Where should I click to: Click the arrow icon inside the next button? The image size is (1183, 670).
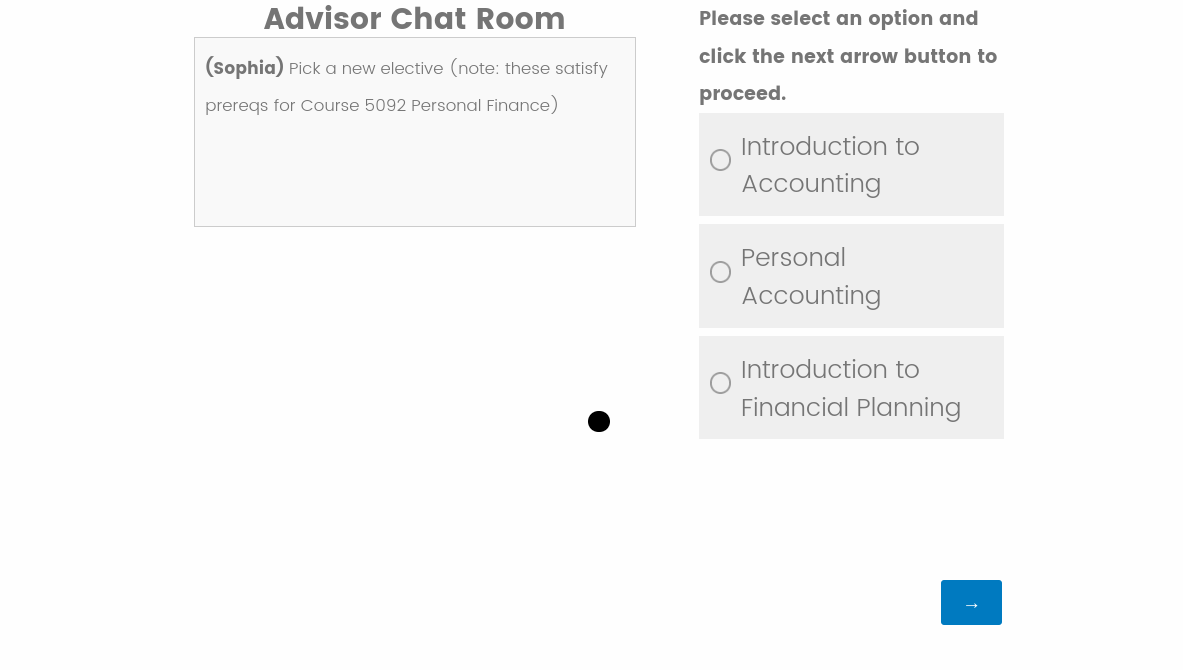click(x=971, y=604)
